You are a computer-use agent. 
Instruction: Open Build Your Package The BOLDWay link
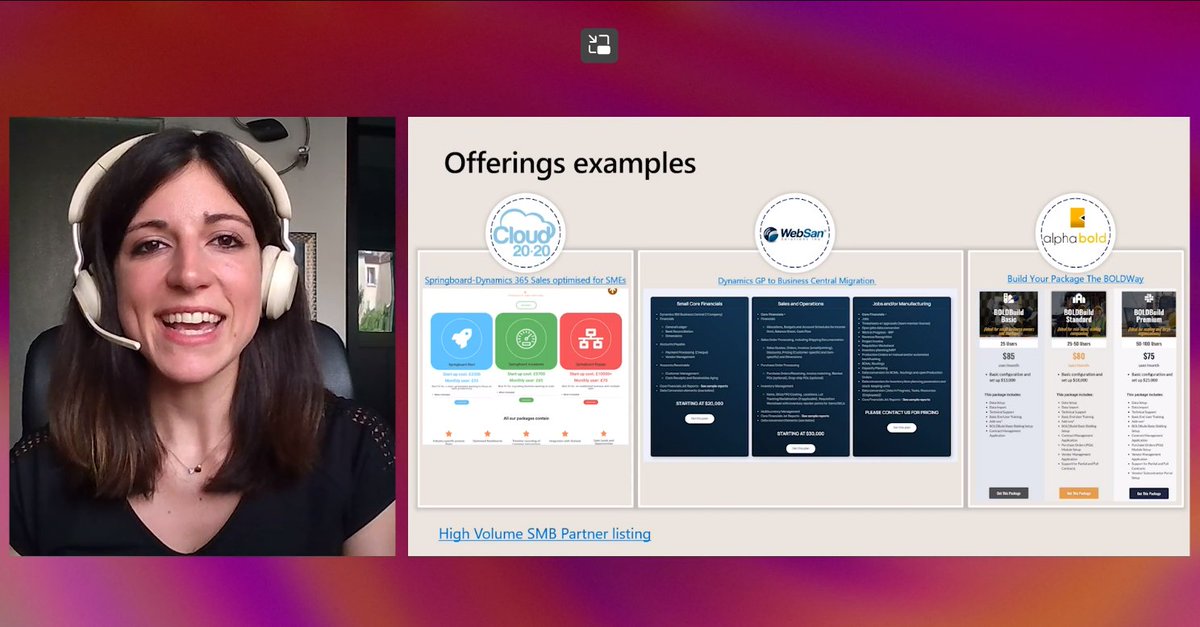point(1075,279)
